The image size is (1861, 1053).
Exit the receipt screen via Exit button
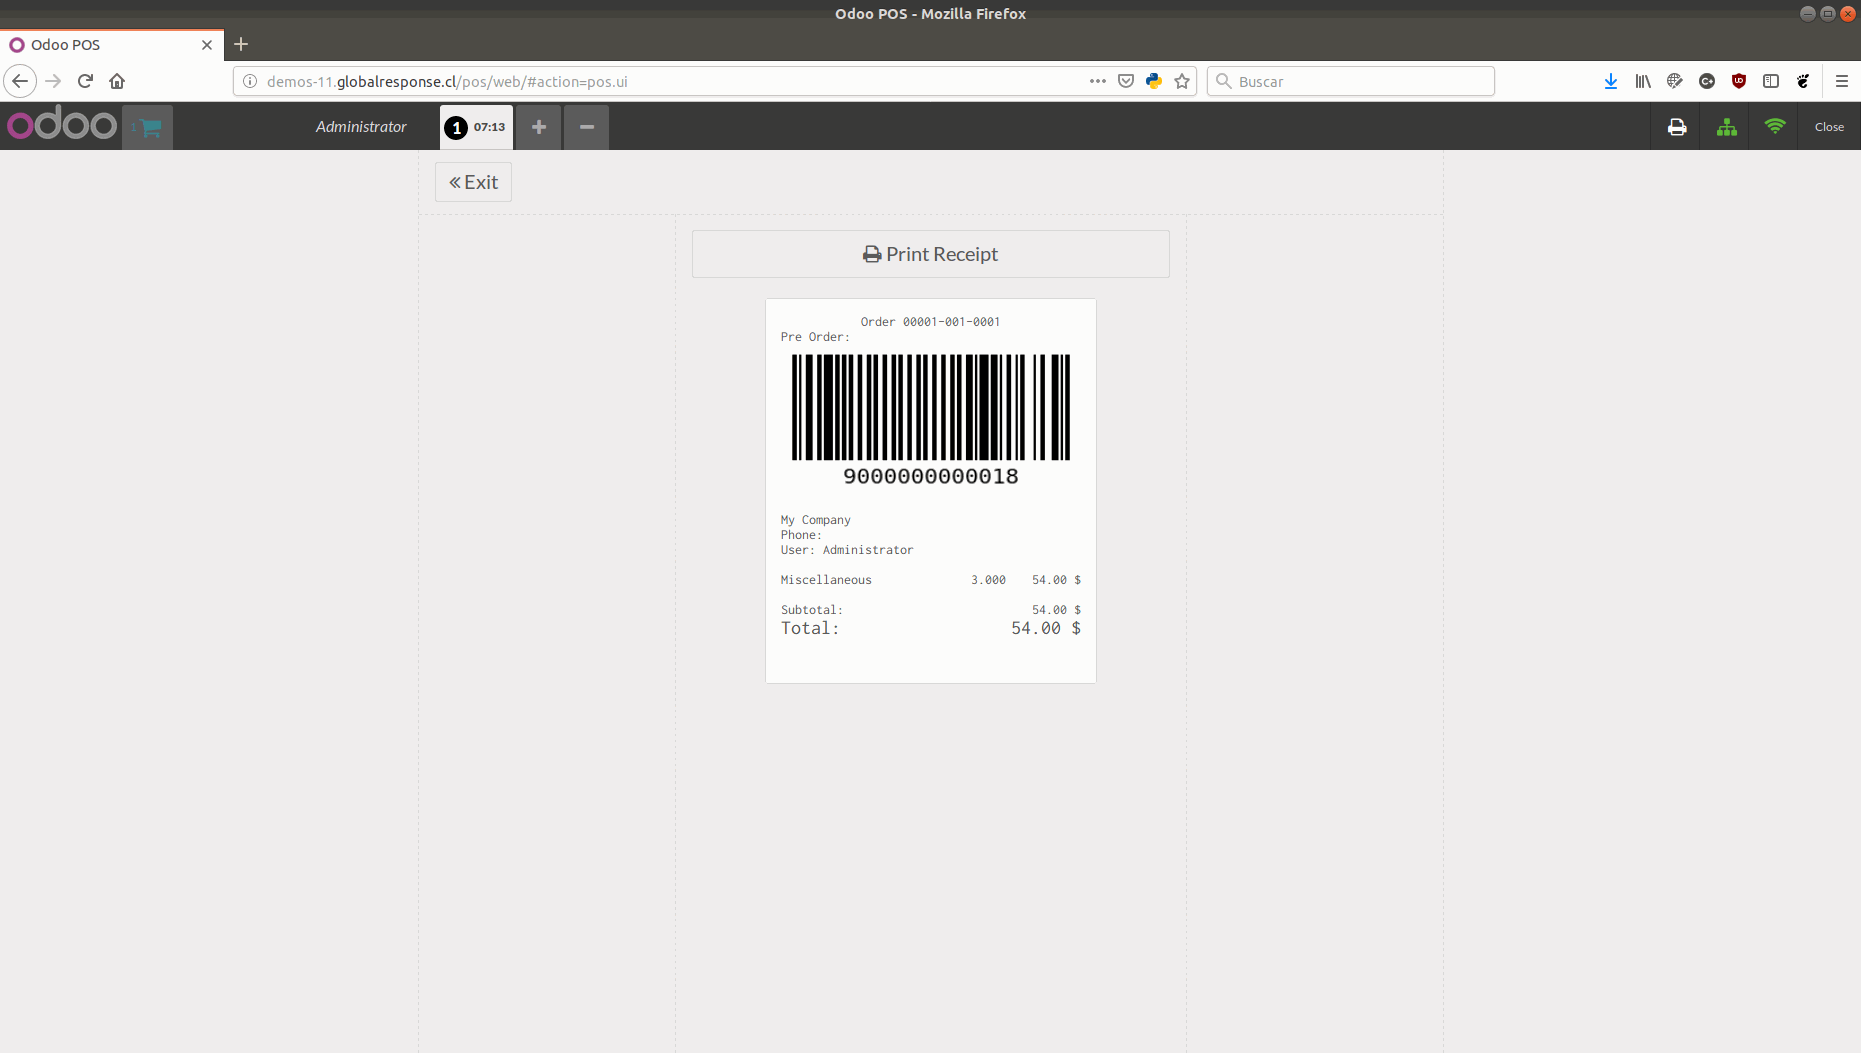[x=473, y=182]
